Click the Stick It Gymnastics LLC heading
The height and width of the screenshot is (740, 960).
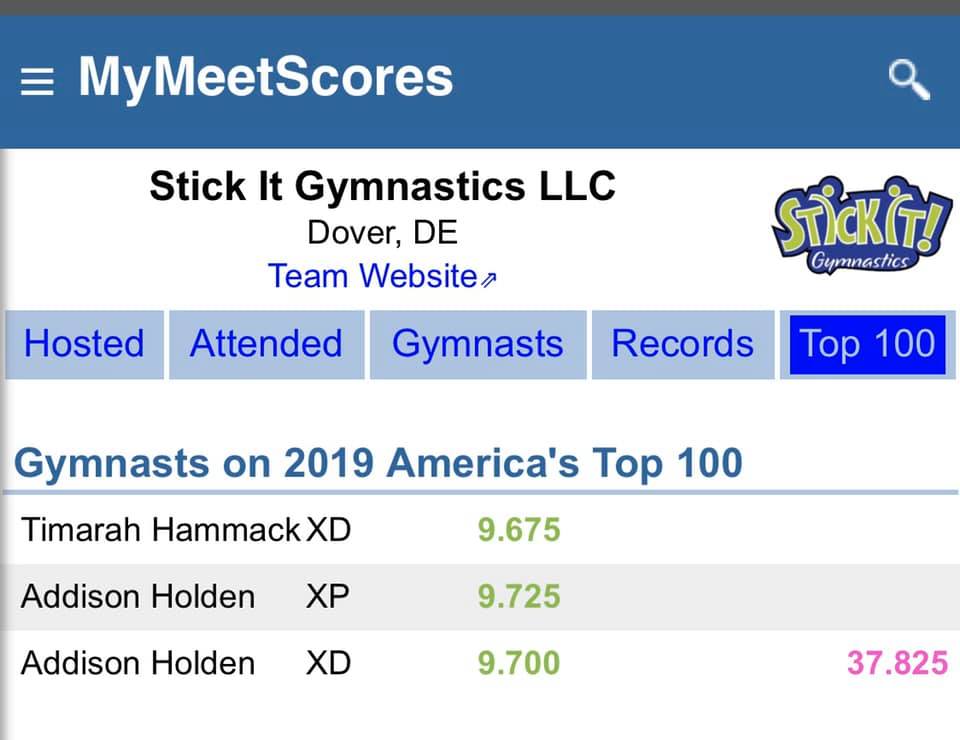click(382, 186)
